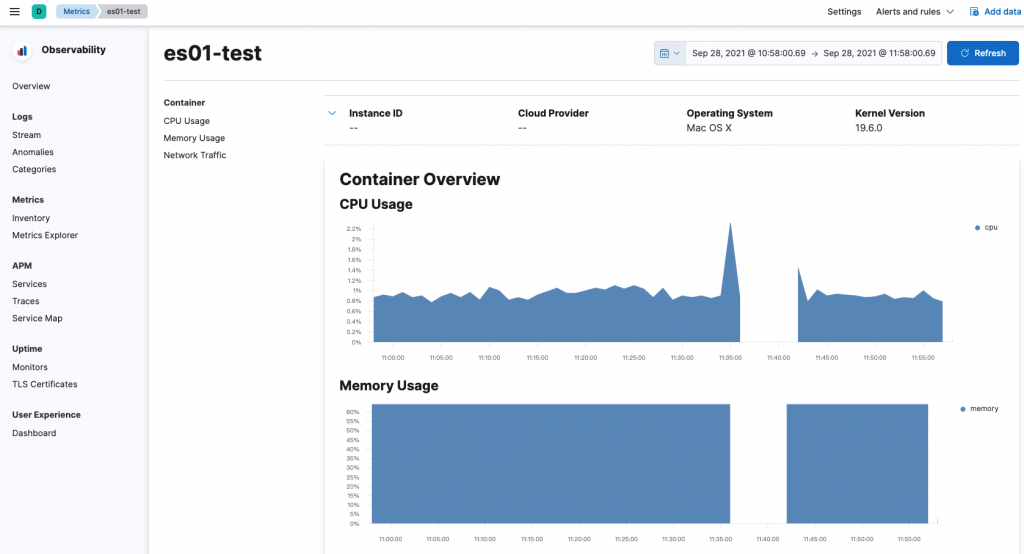Image resolution: width=1024 pixels, height=554 pixels.
Task: Go to Metrics Explorer
Action: (x=45, y=235)
